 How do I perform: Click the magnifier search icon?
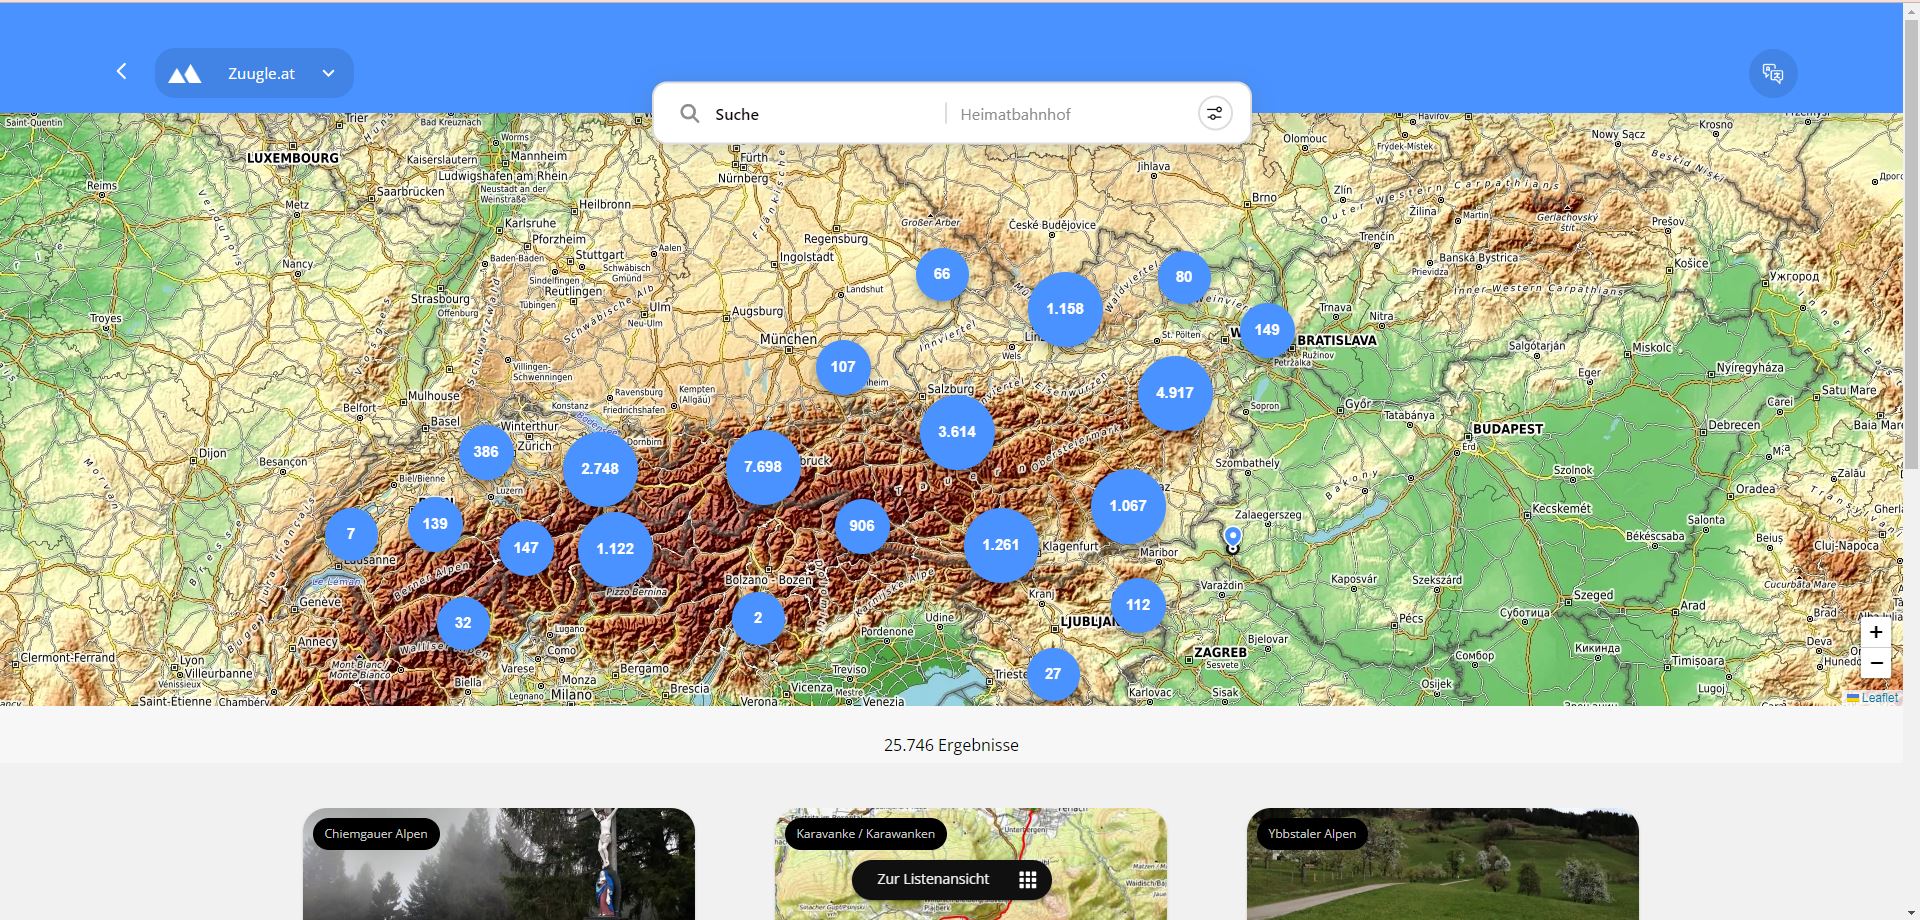(x=690, y=114)
